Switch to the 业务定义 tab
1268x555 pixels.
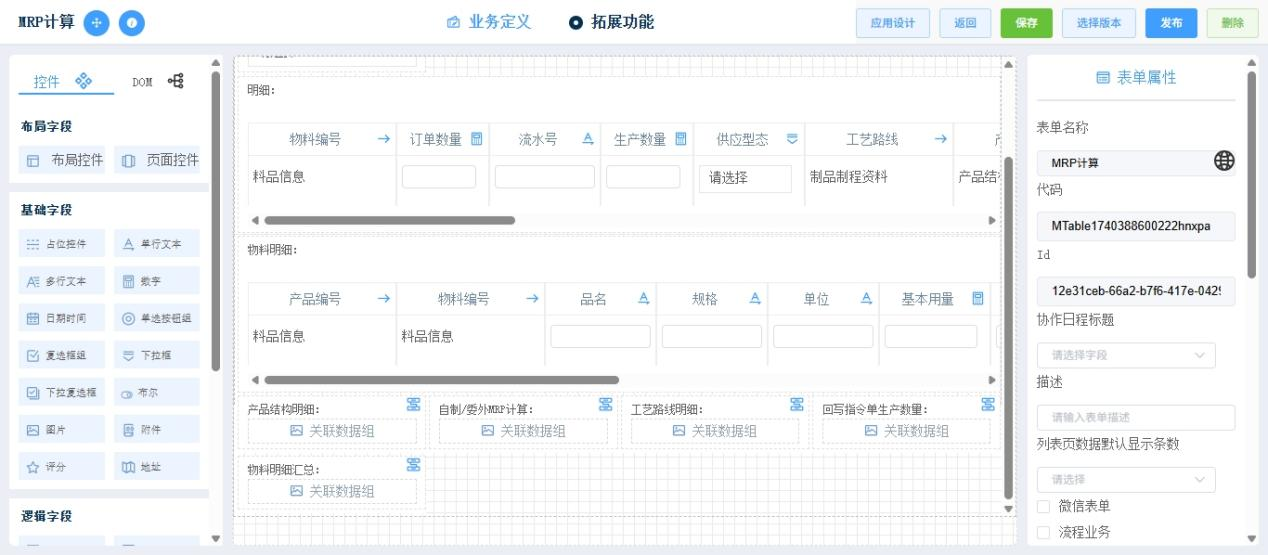click(x=488, y=22)
